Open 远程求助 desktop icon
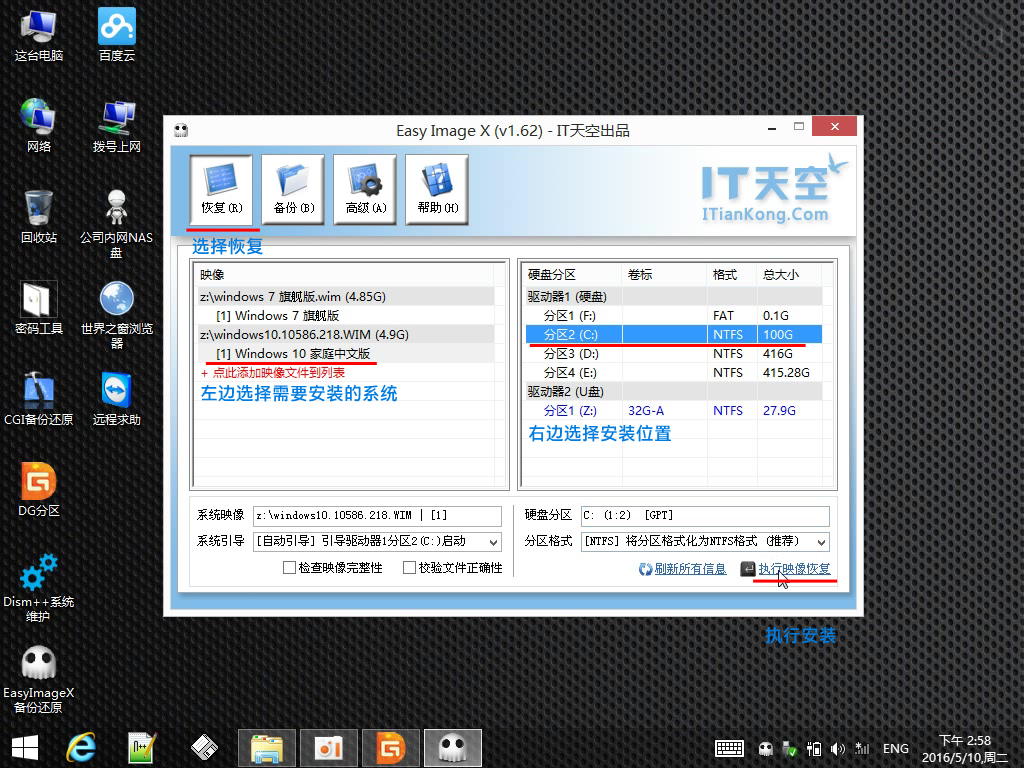Screen dimensions: 1024x768 117,398
